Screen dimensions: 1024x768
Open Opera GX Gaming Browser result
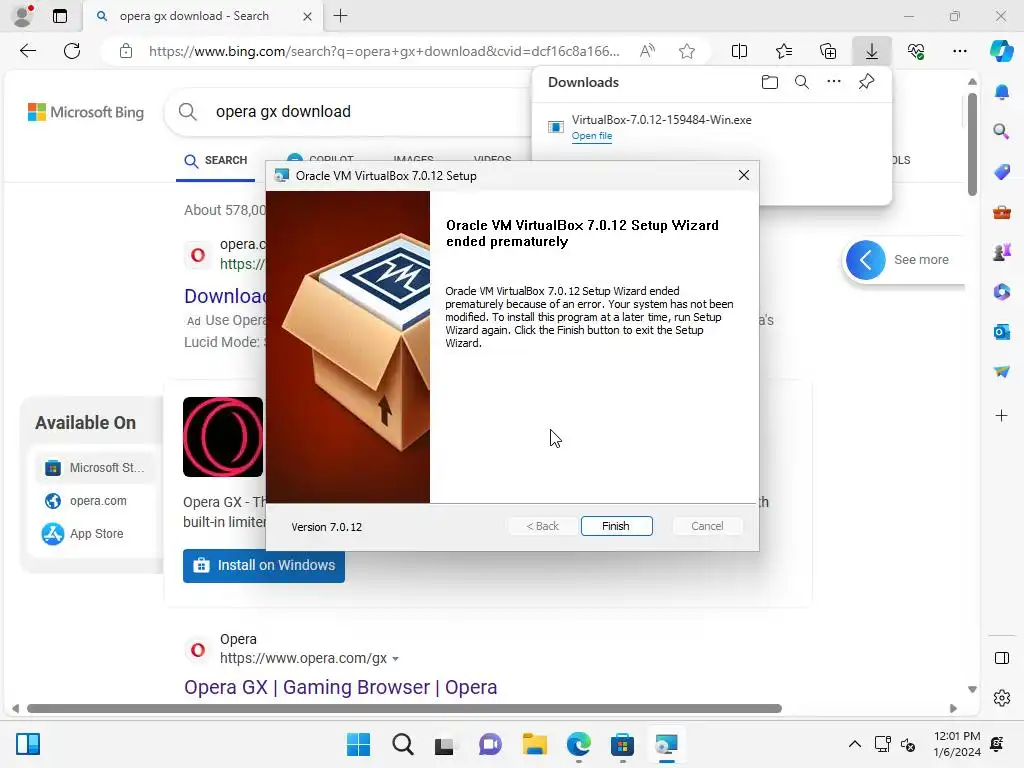click(x=340, y=687)
